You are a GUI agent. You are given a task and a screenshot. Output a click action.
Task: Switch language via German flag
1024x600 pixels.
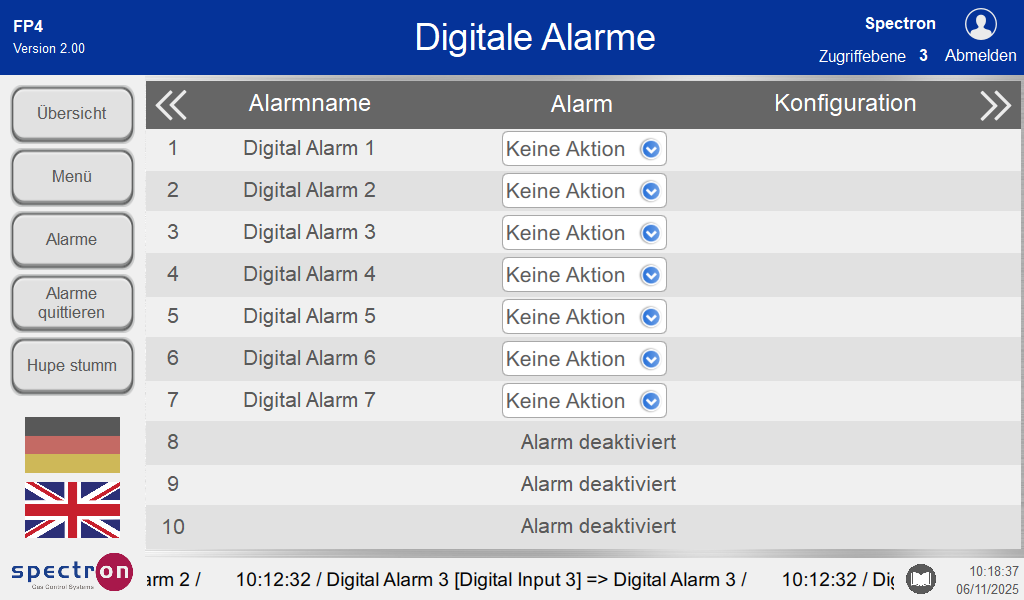[x=72, y=445]
